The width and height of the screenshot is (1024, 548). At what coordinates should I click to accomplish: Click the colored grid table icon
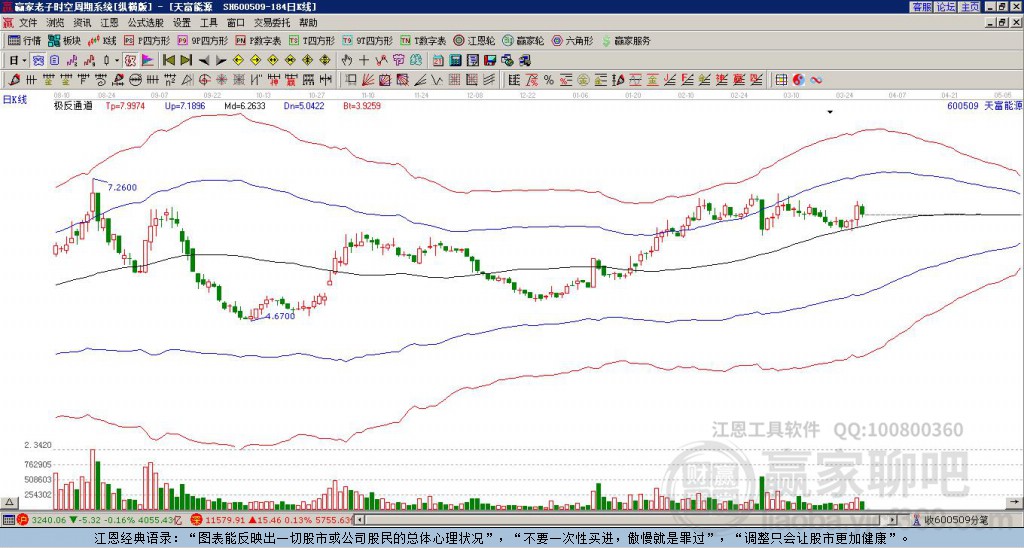(781, 80)
